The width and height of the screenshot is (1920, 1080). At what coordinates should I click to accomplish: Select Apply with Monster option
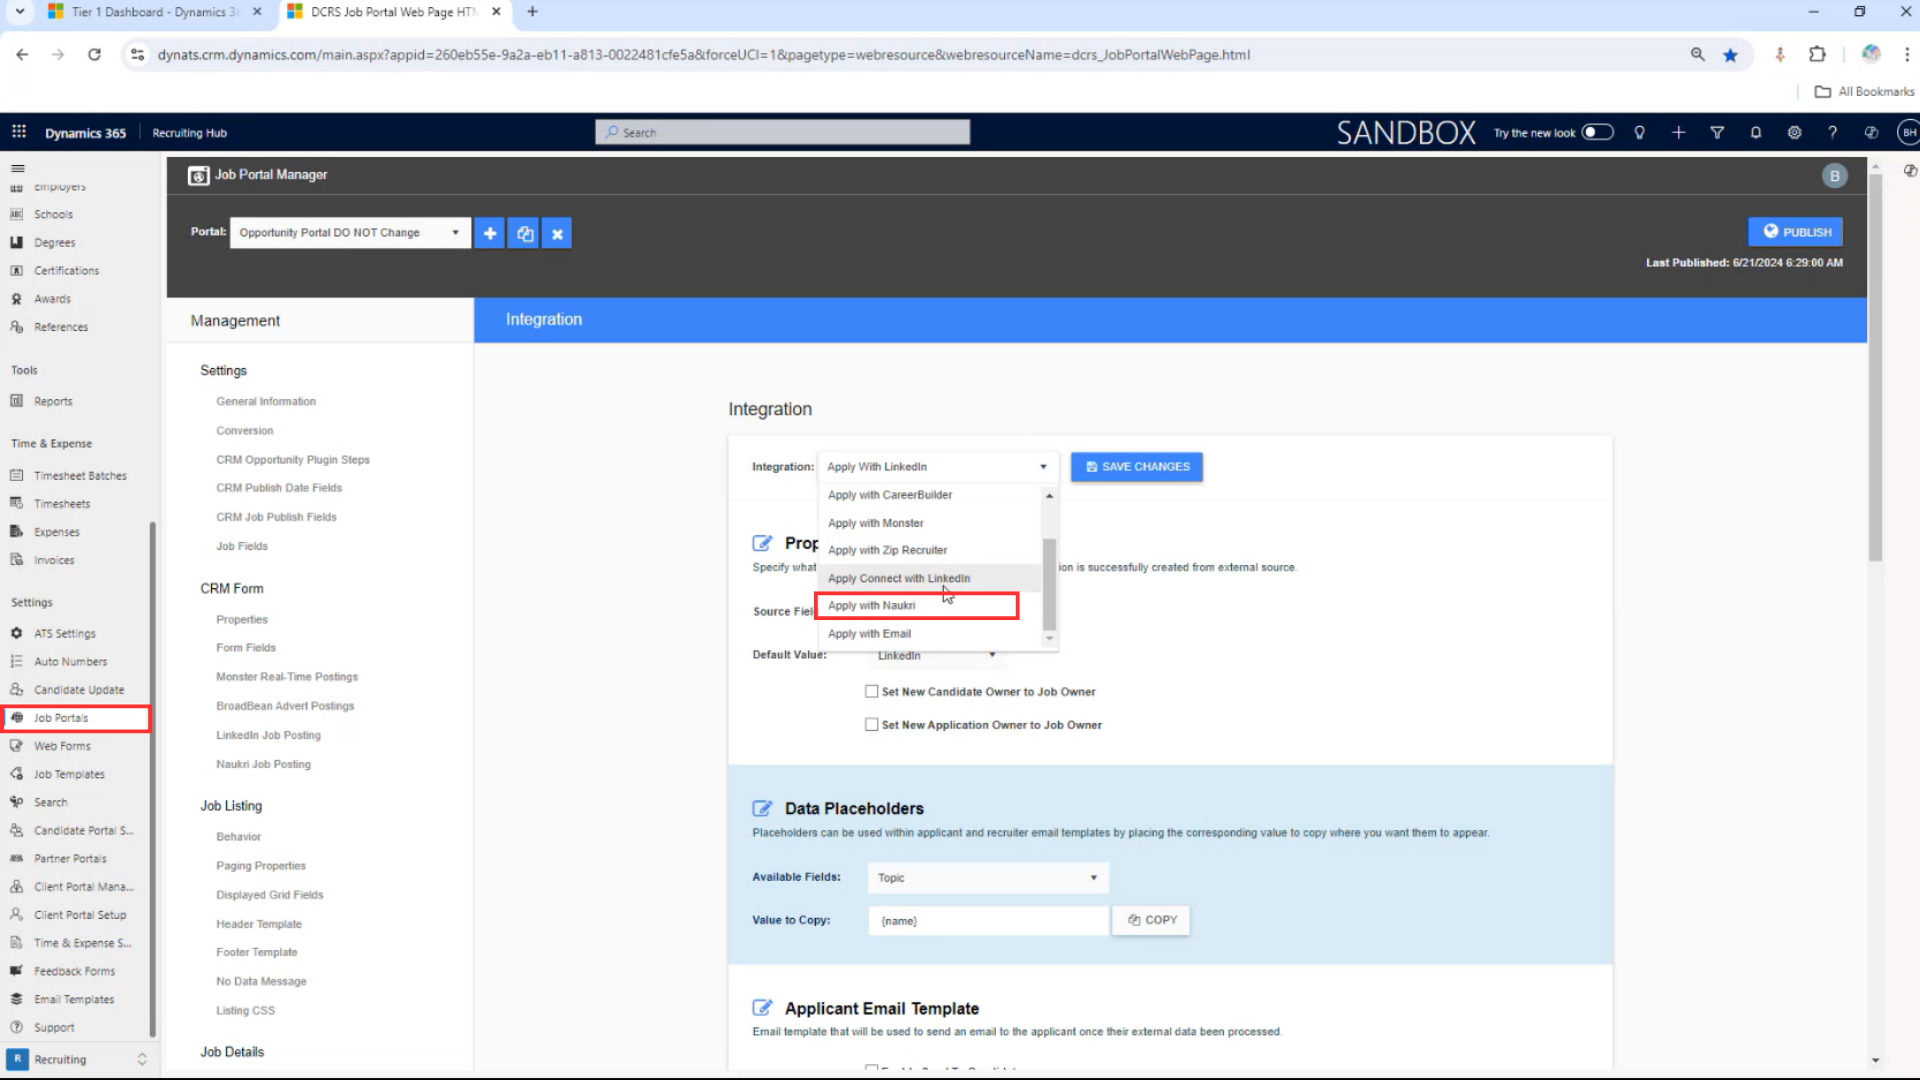pyautogui.click(x=930, y=523)
